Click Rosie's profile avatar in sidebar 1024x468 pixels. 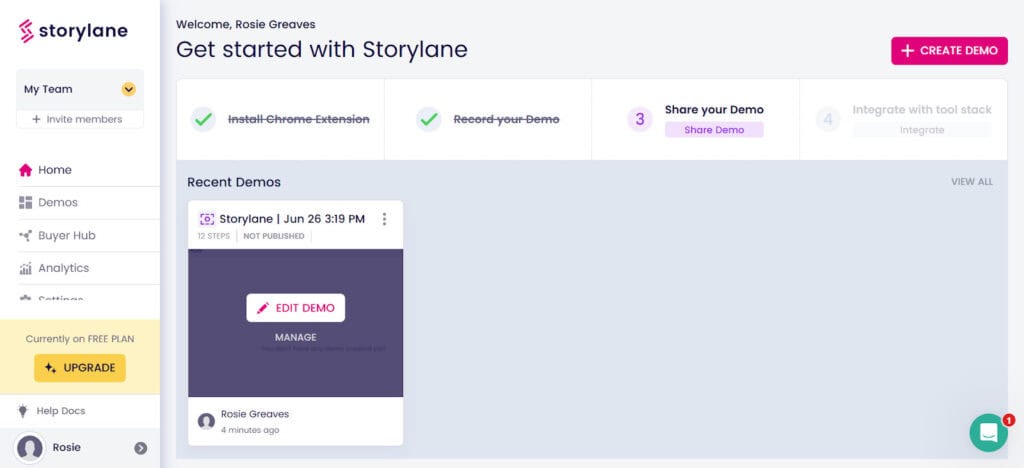(x=30, y=448)
